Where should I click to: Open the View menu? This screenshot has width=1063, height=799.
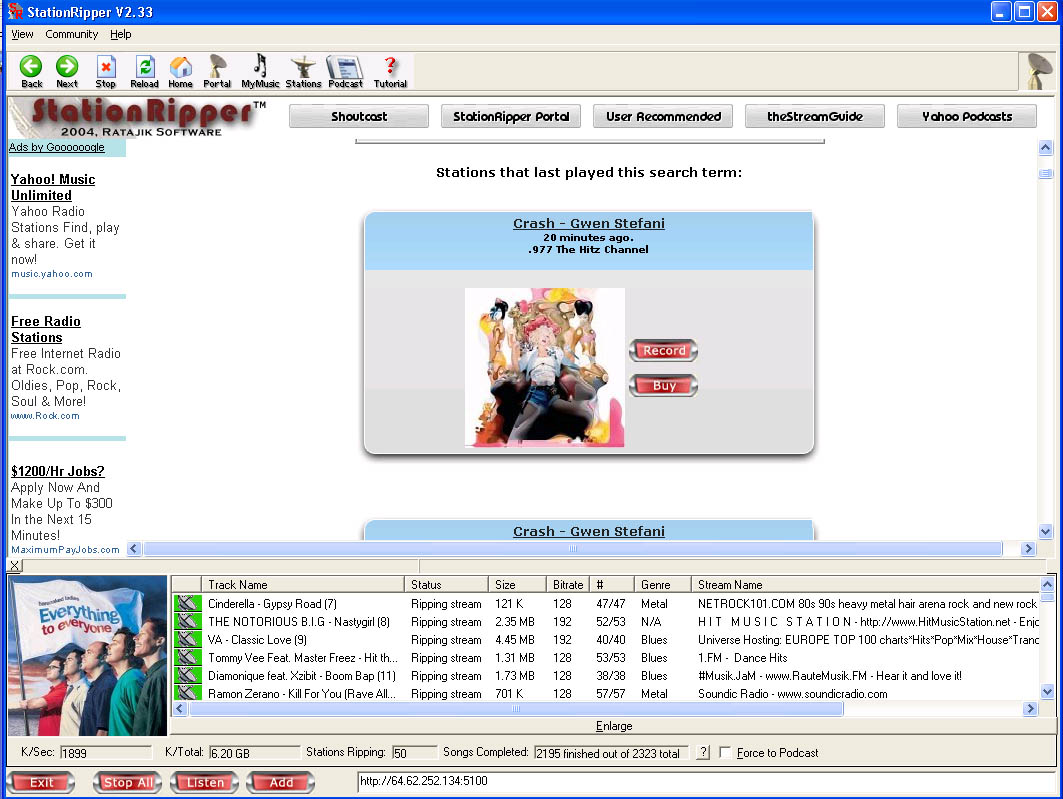click(22, 34)
